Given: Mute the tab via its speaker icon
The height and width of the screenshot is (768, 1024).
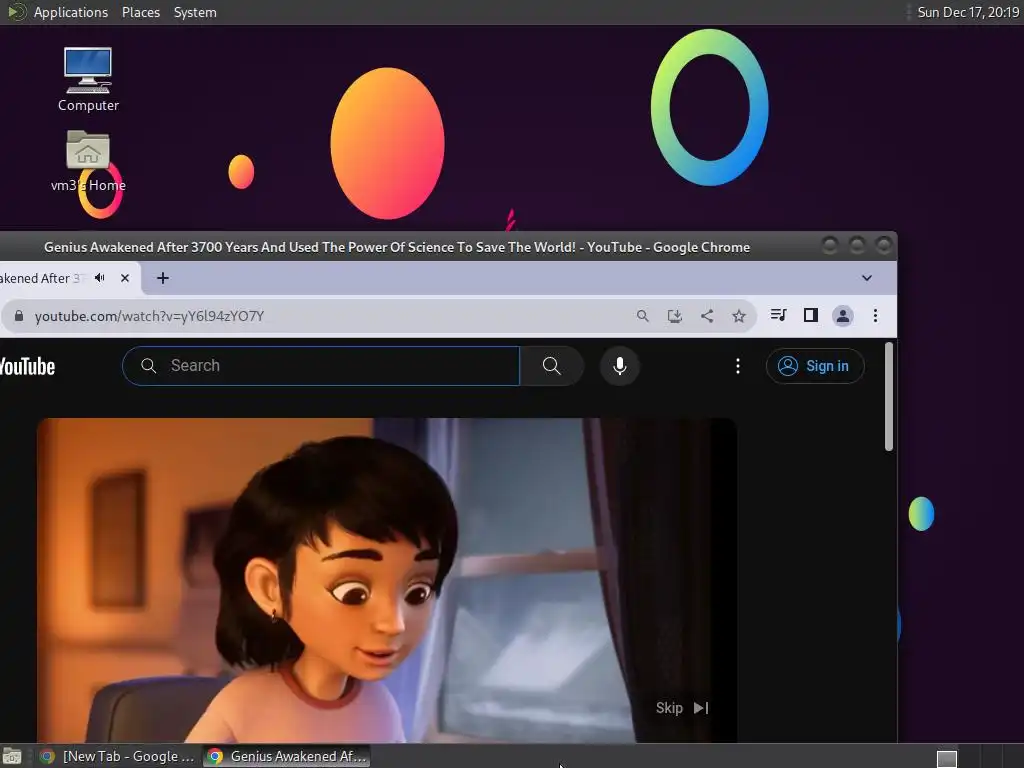Looking at the screenshot, I should (99, 278).
